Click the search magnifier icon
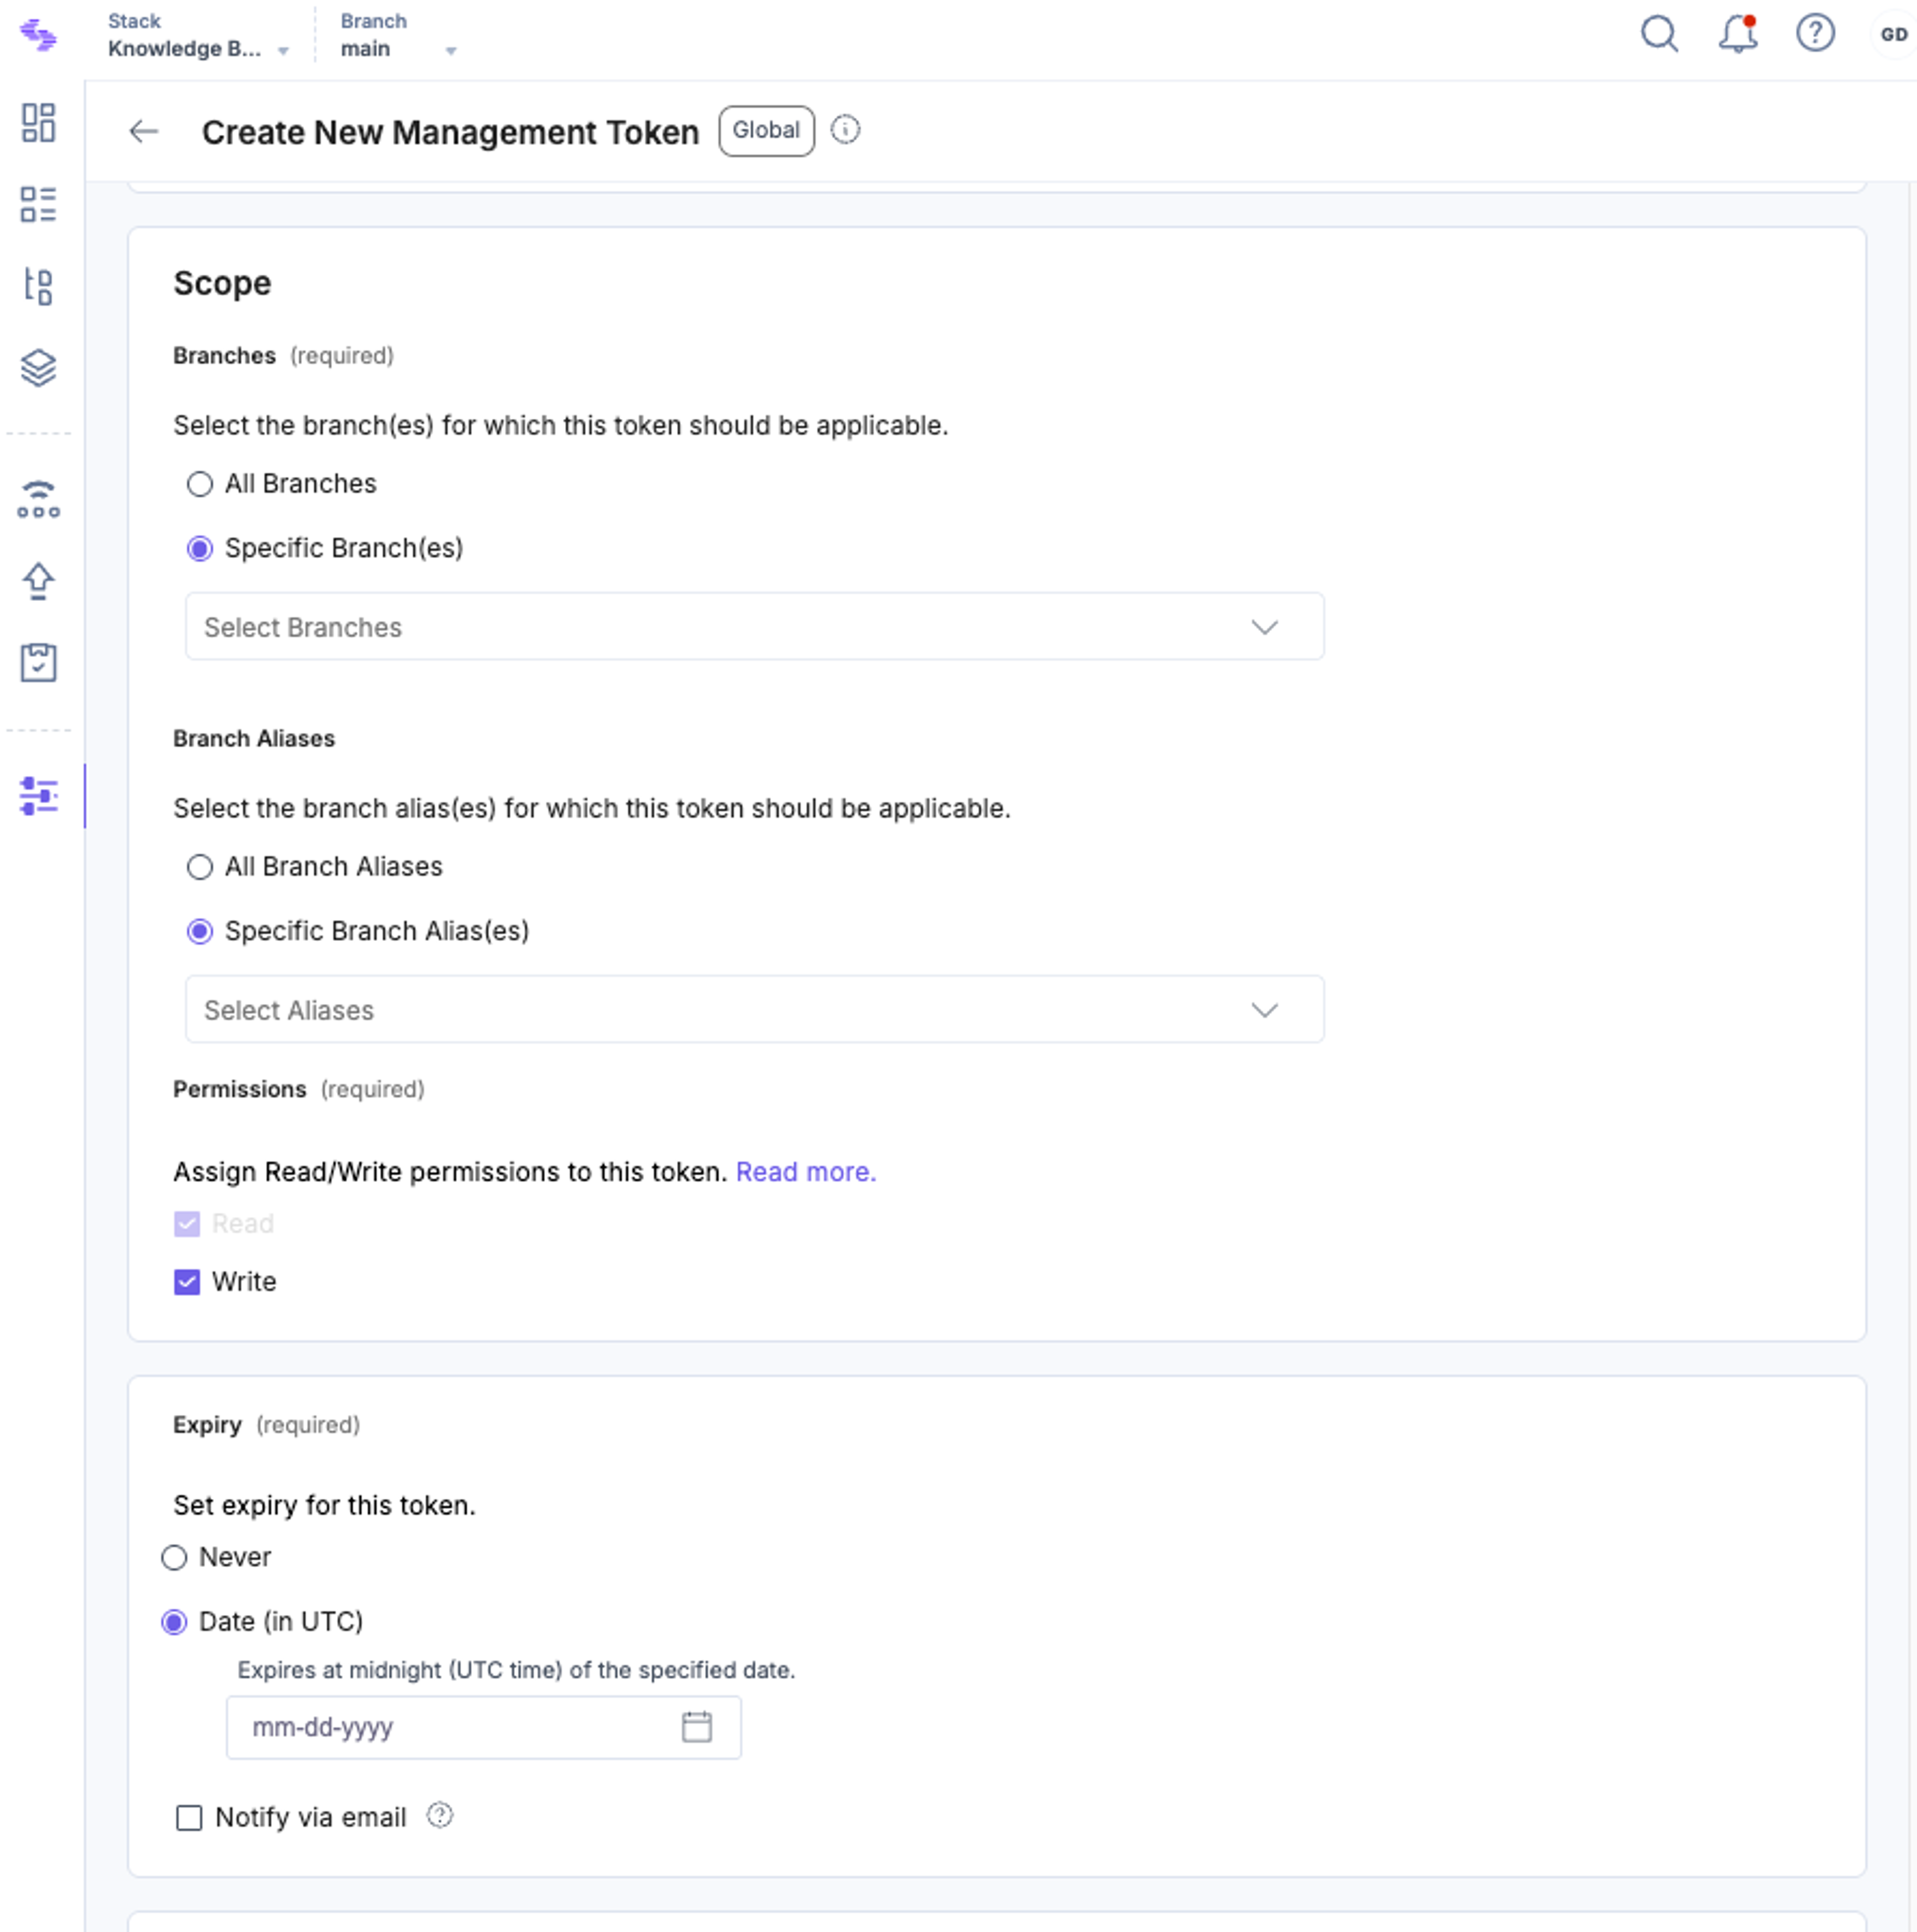 click(1659, 34)
